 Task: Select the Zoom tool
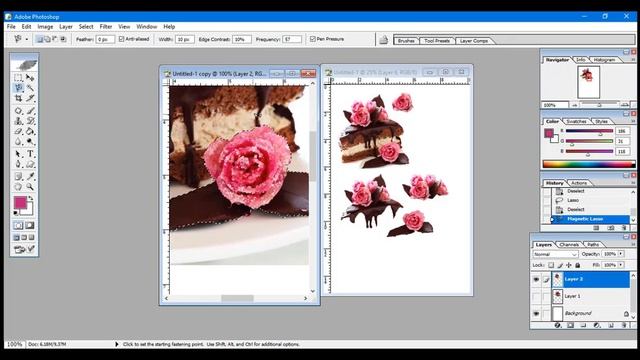coord(30,187)
